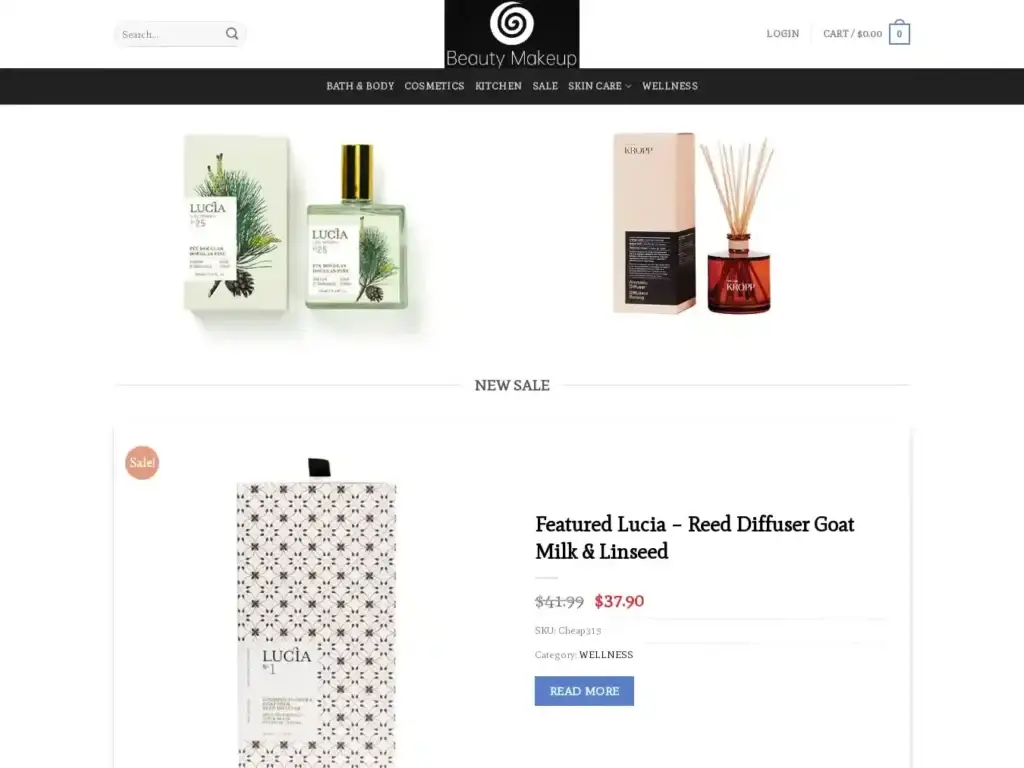Open the Wellness menu item

[669, 86]
